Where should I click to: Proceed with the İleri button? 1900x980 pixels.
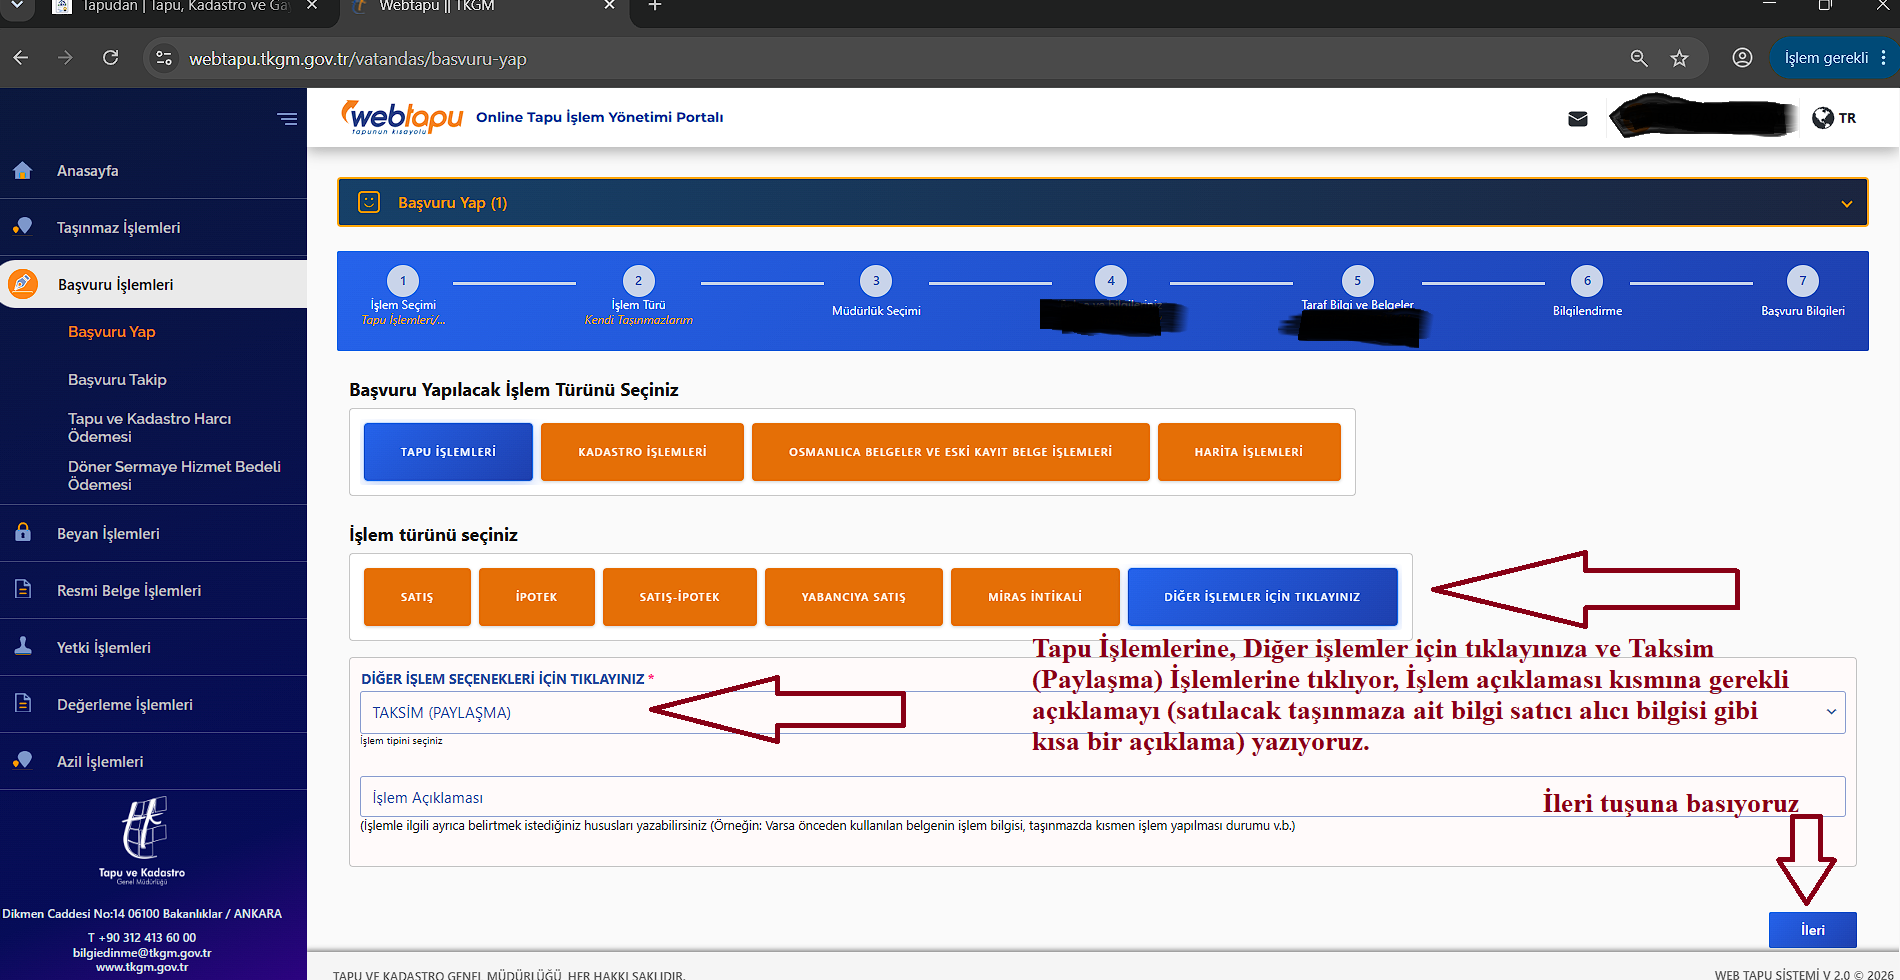click(x=1813, y=930)
